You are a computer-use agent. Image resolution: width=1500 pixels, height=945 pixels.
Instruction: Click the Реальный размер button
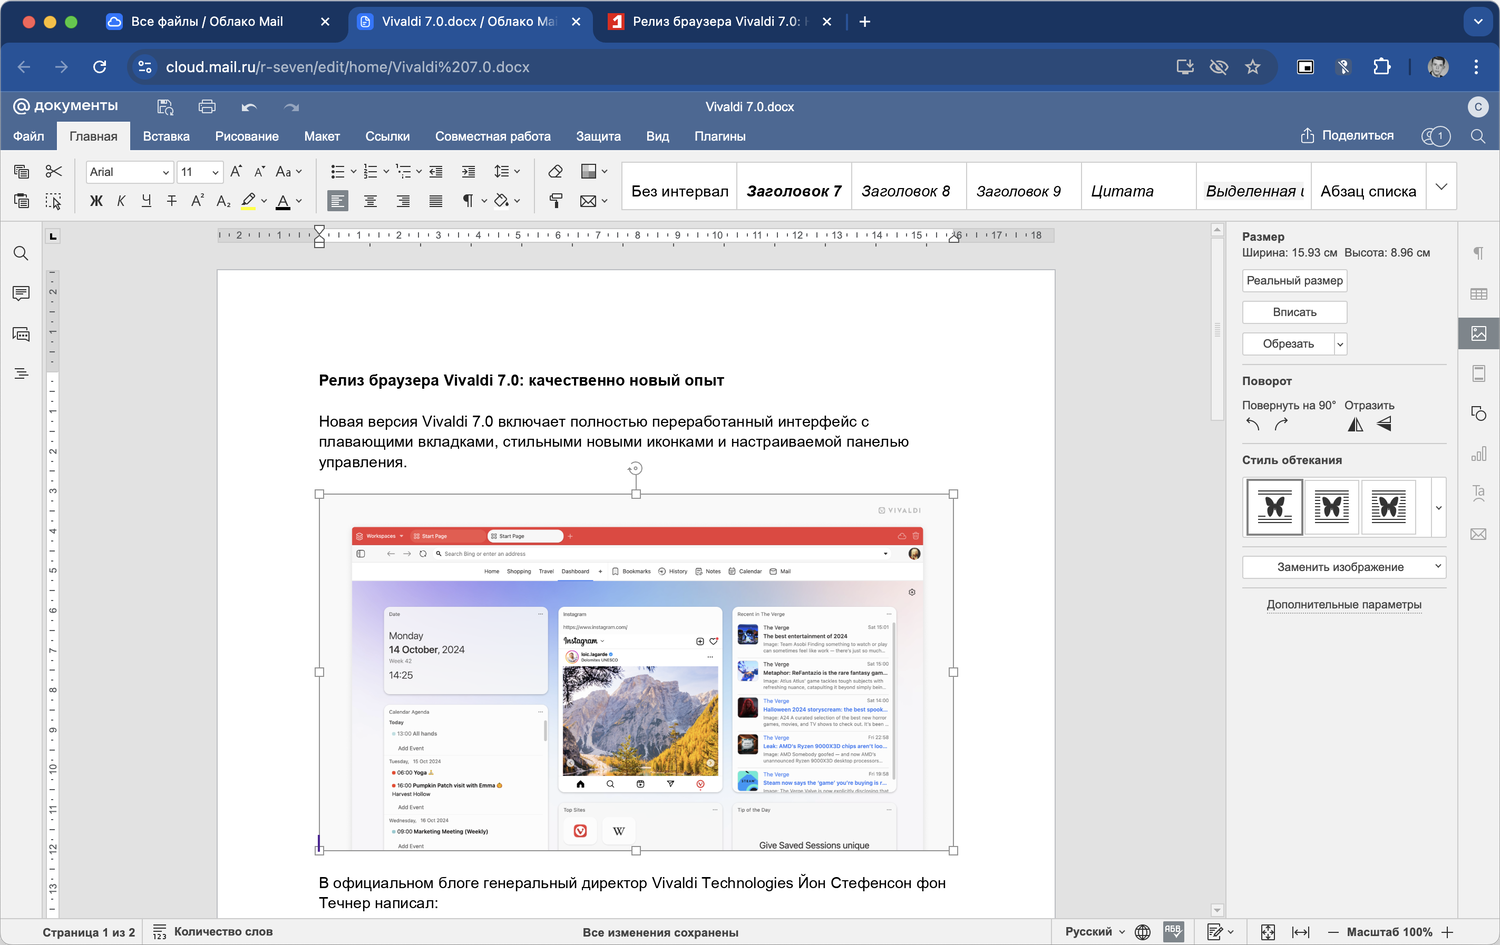1294,281
